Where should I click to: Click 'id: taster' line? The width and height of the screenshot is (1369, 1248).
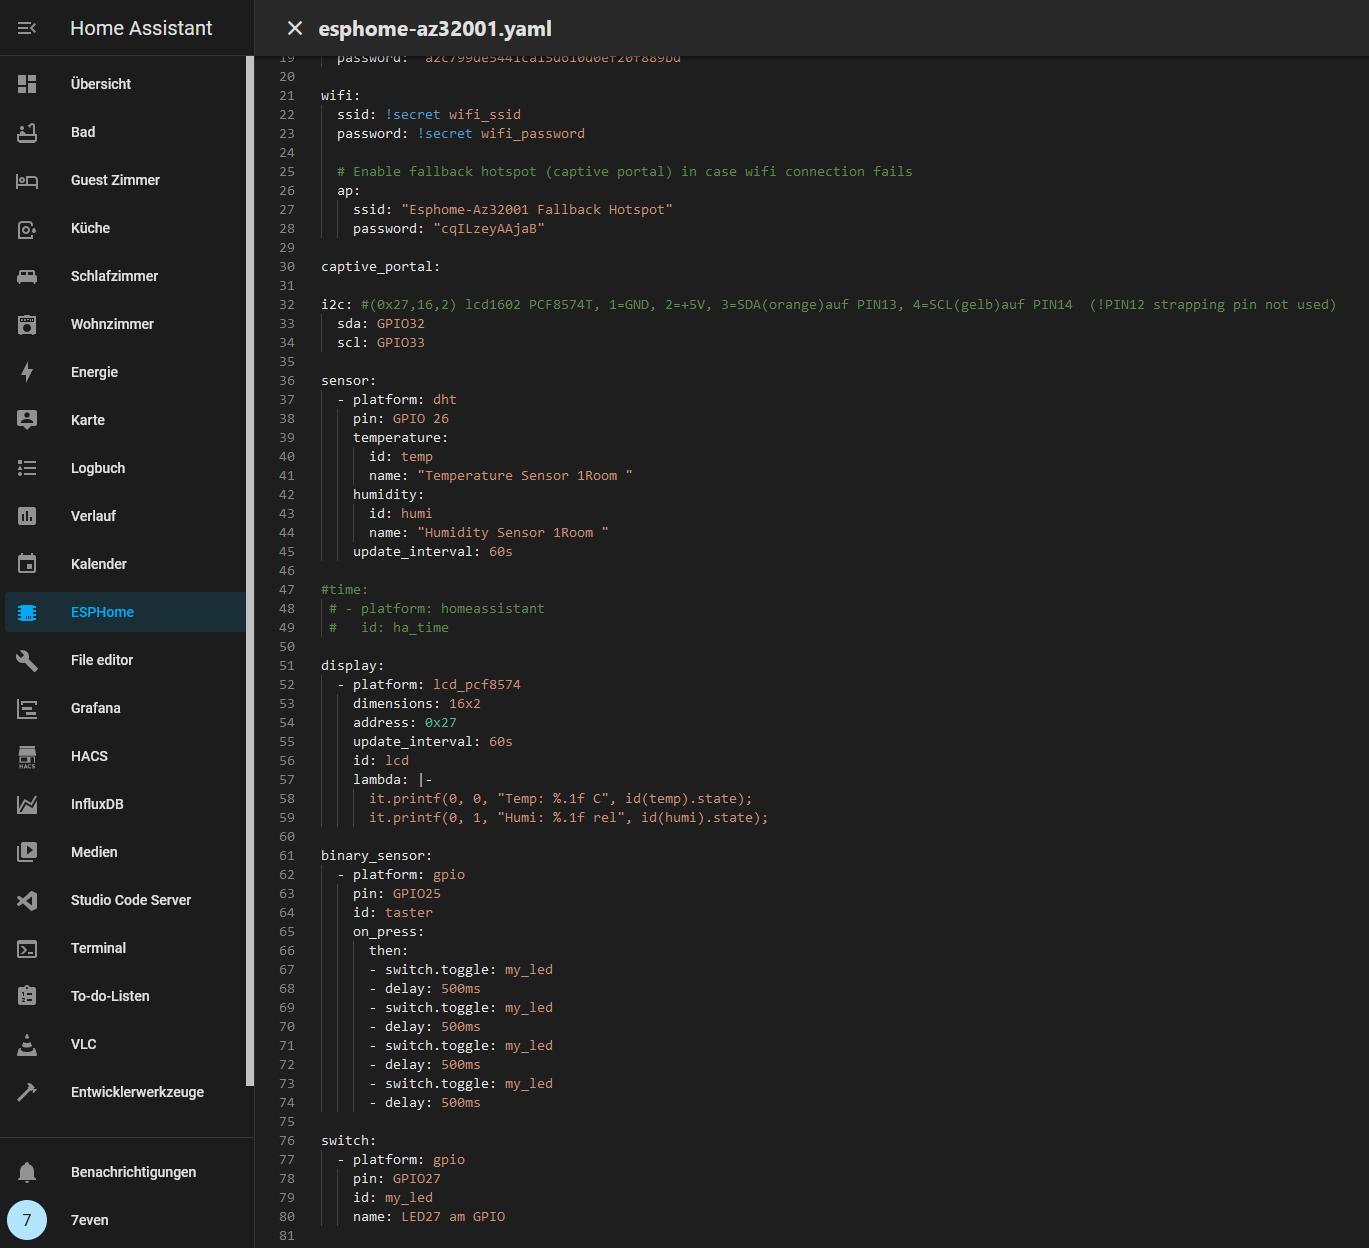(x=393, y=913)
